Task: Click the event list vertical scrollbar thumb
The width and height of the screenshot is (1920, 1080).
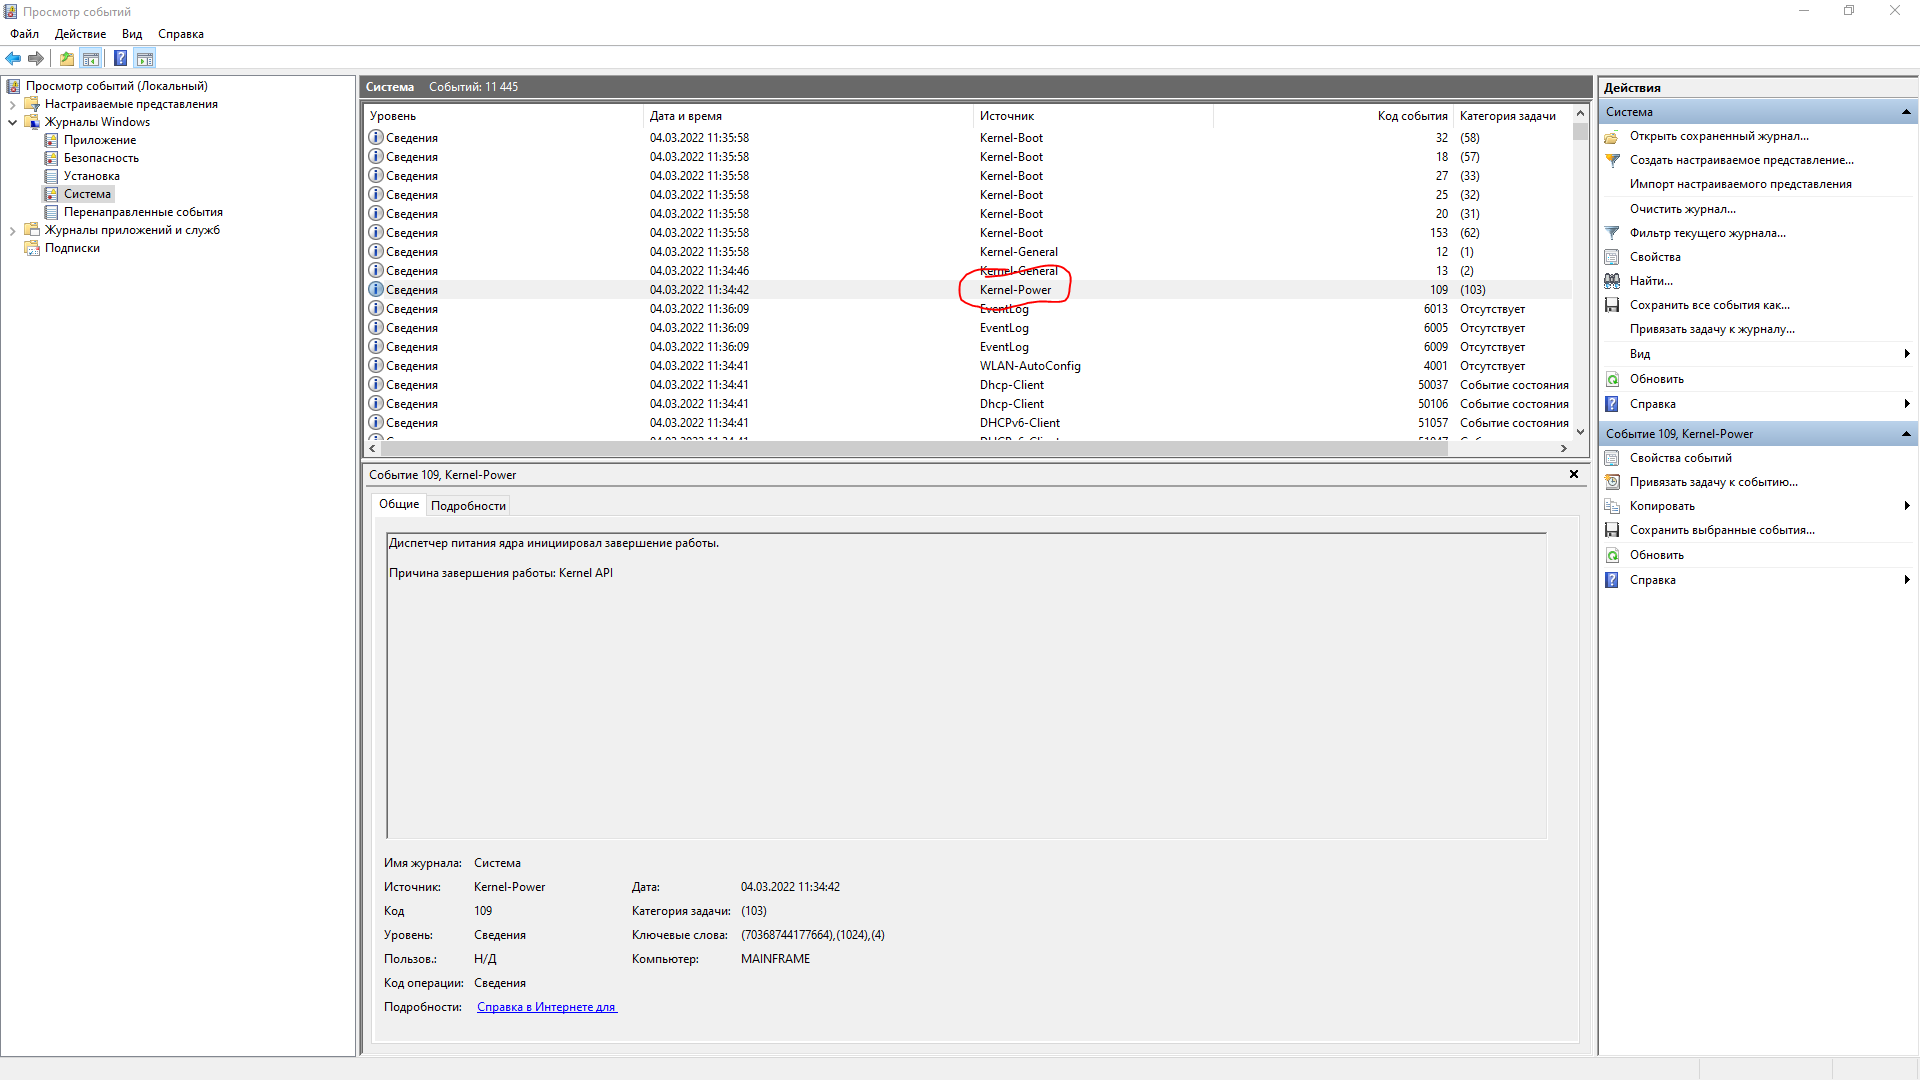Action: tap(1580, 131)
